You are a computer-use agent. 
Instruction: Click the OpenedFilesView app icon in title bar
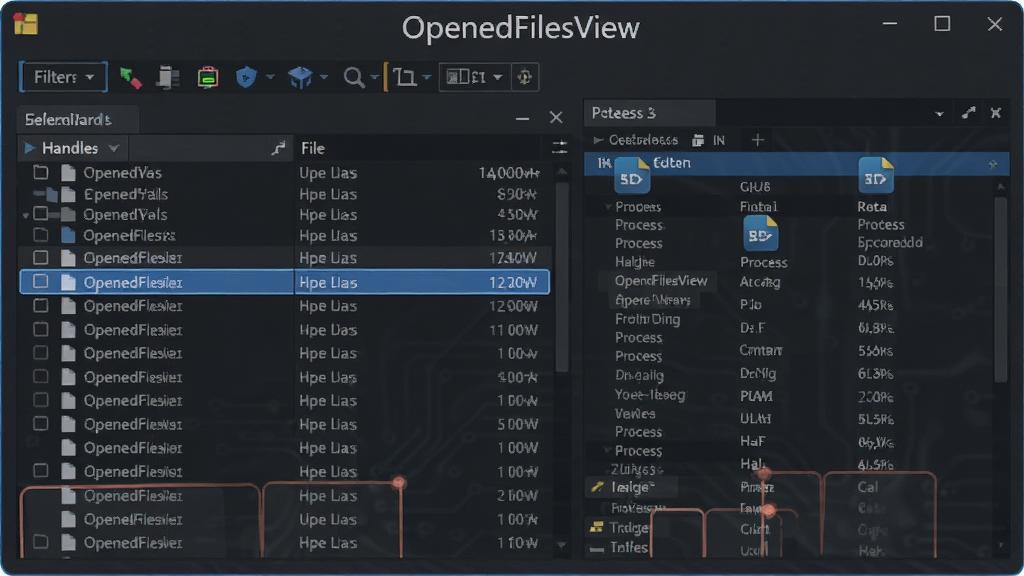pyautogui.click(x=25, y=24)
